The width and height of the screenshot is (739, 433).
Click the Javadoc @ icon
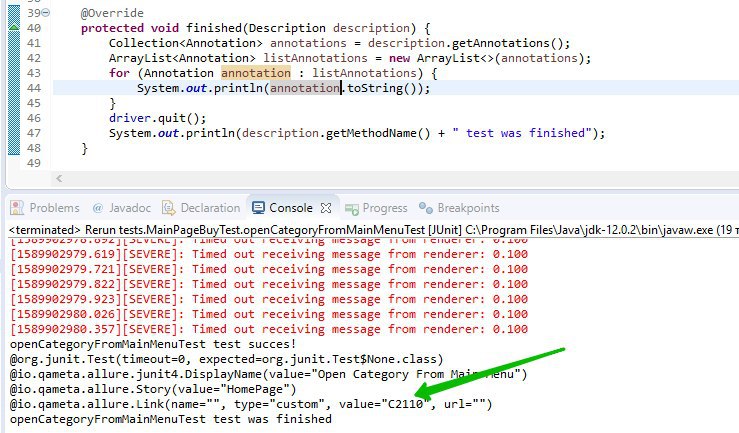point(98,208)
